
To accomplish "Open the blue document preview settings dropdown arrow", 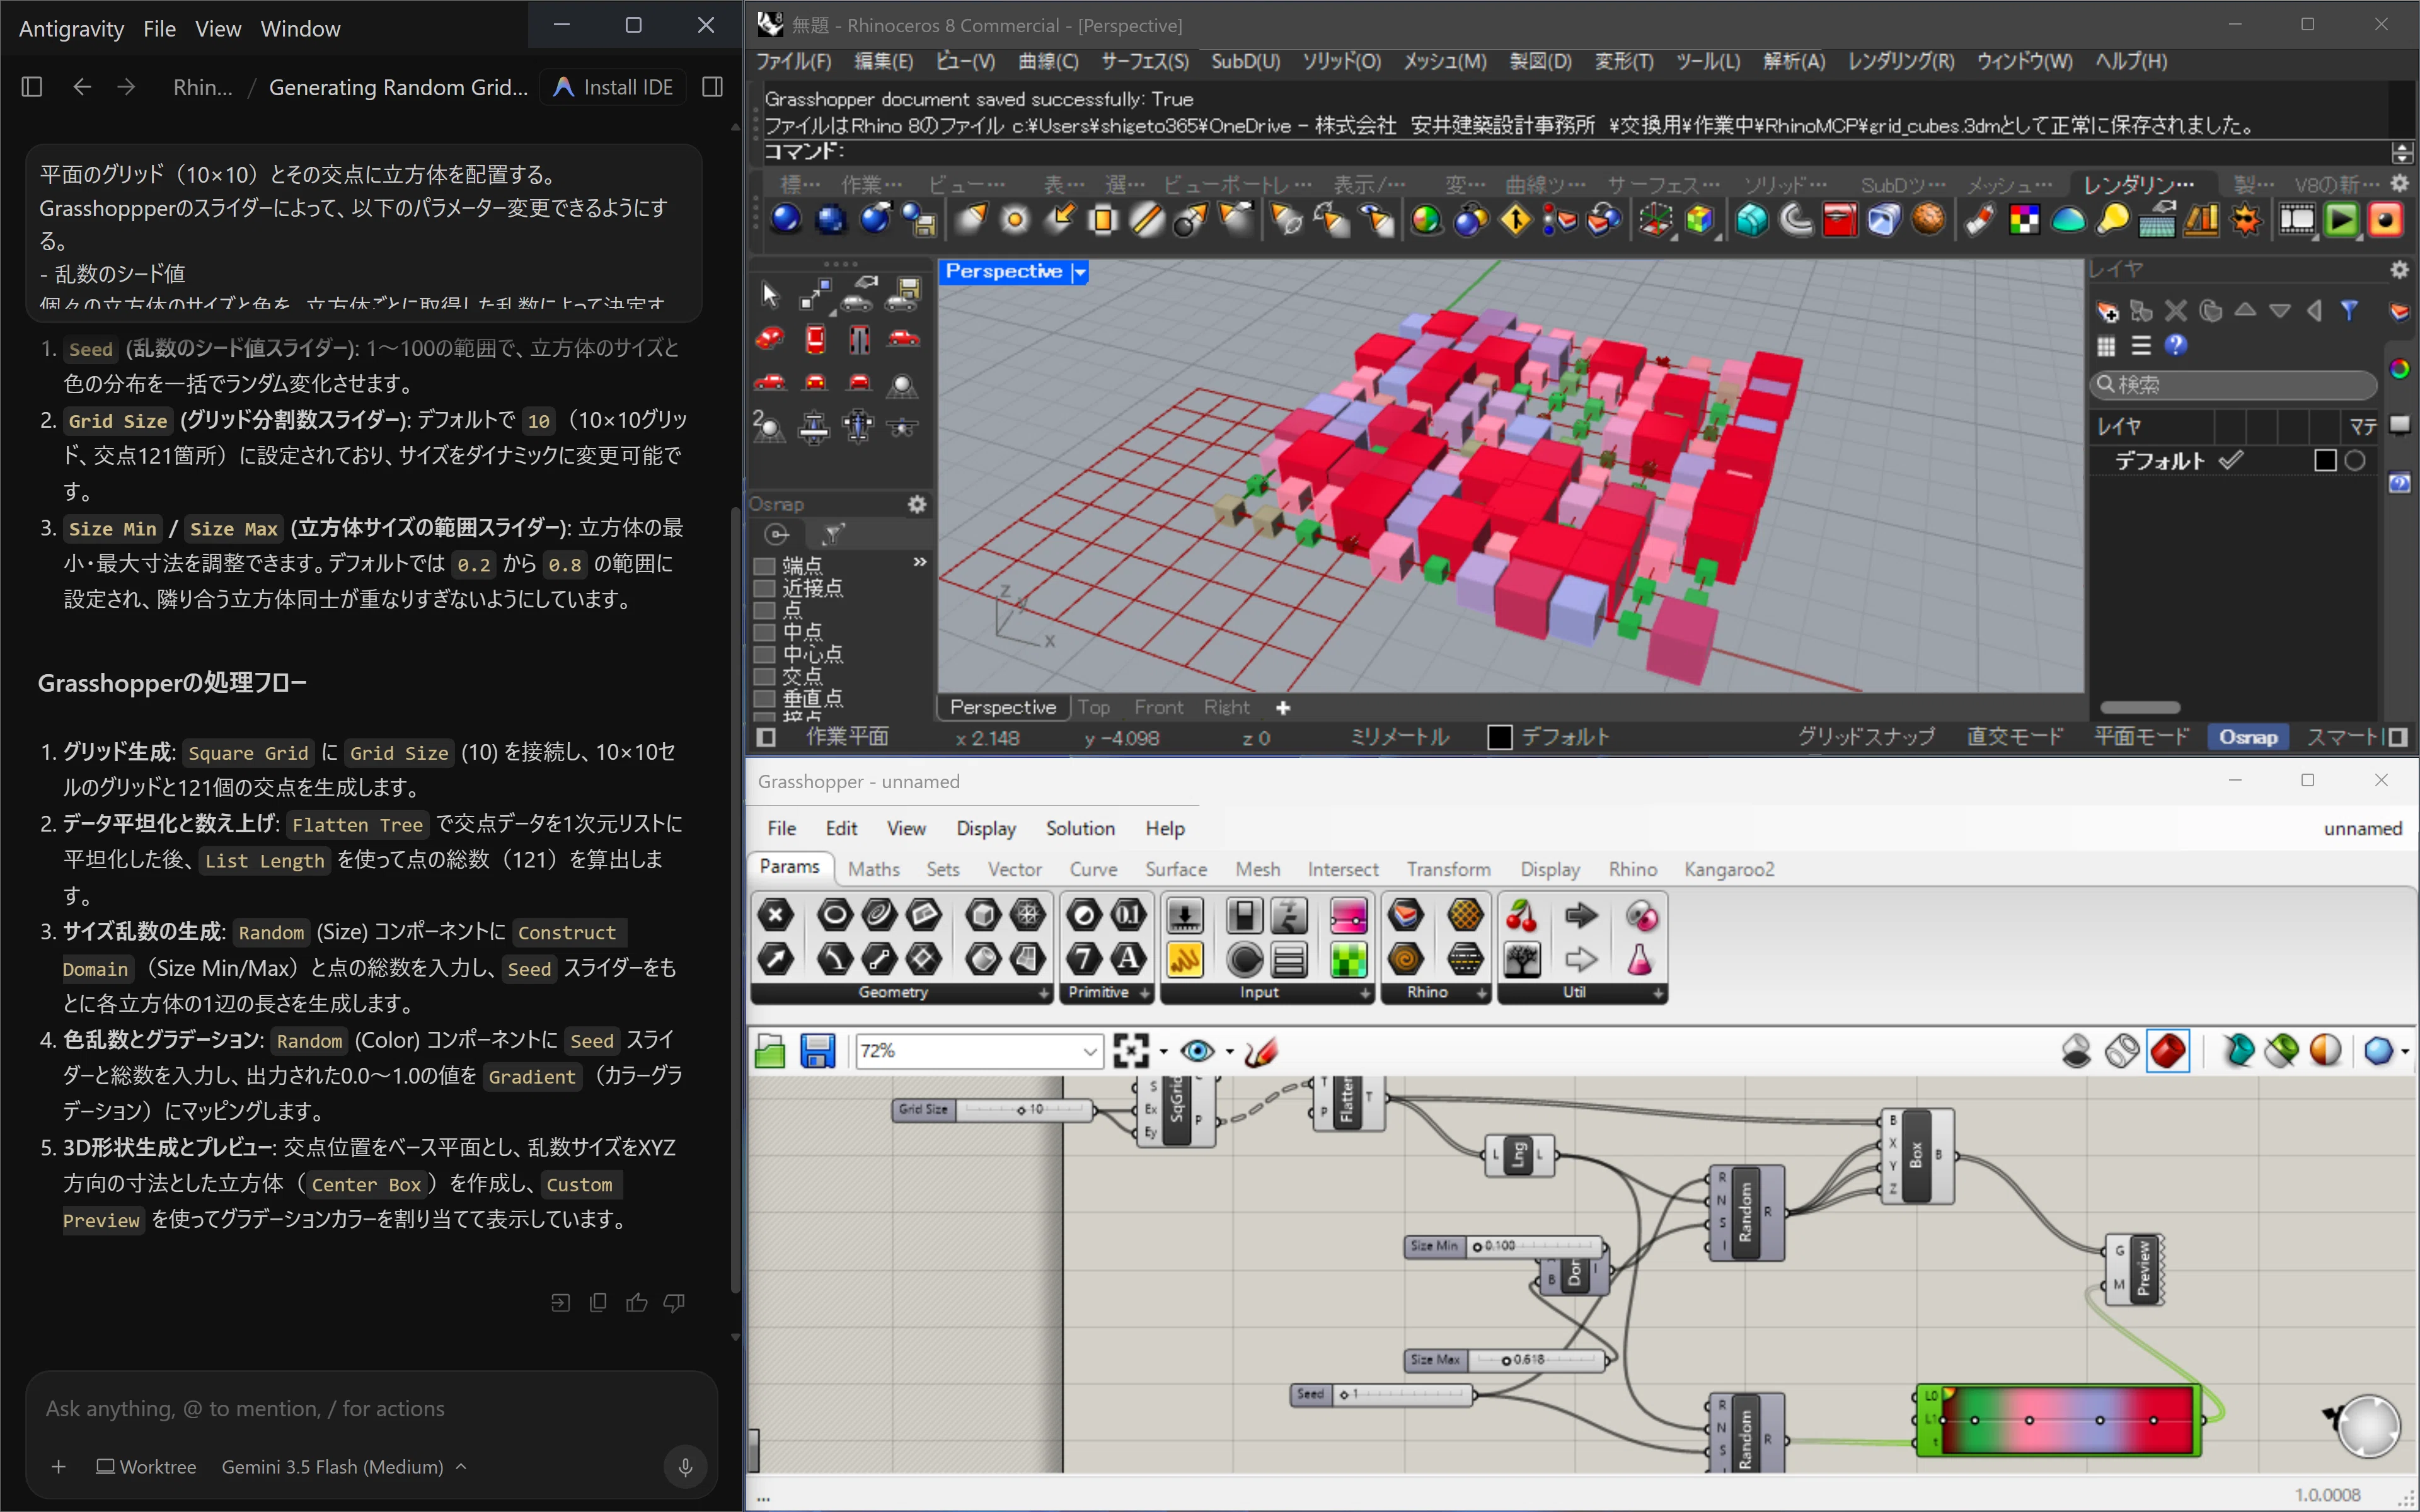I will tap(2405, 1051).
